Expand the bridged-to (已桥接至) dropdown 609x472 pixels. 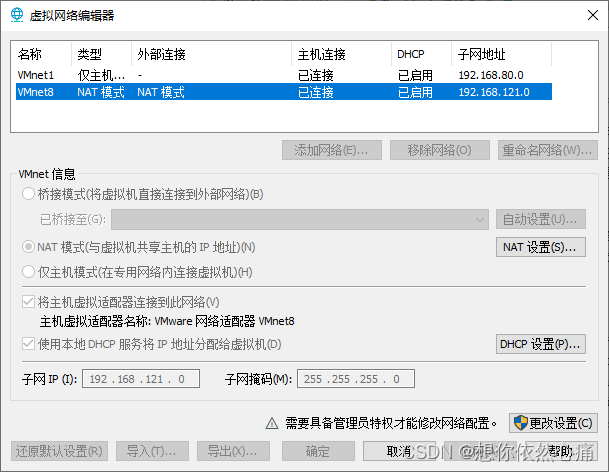(479, 219)
